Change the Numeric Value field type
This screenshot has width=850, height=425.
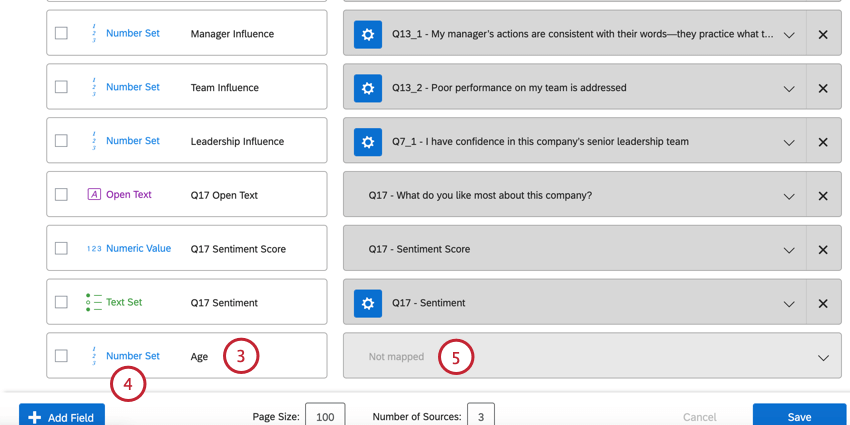[130, 249]
